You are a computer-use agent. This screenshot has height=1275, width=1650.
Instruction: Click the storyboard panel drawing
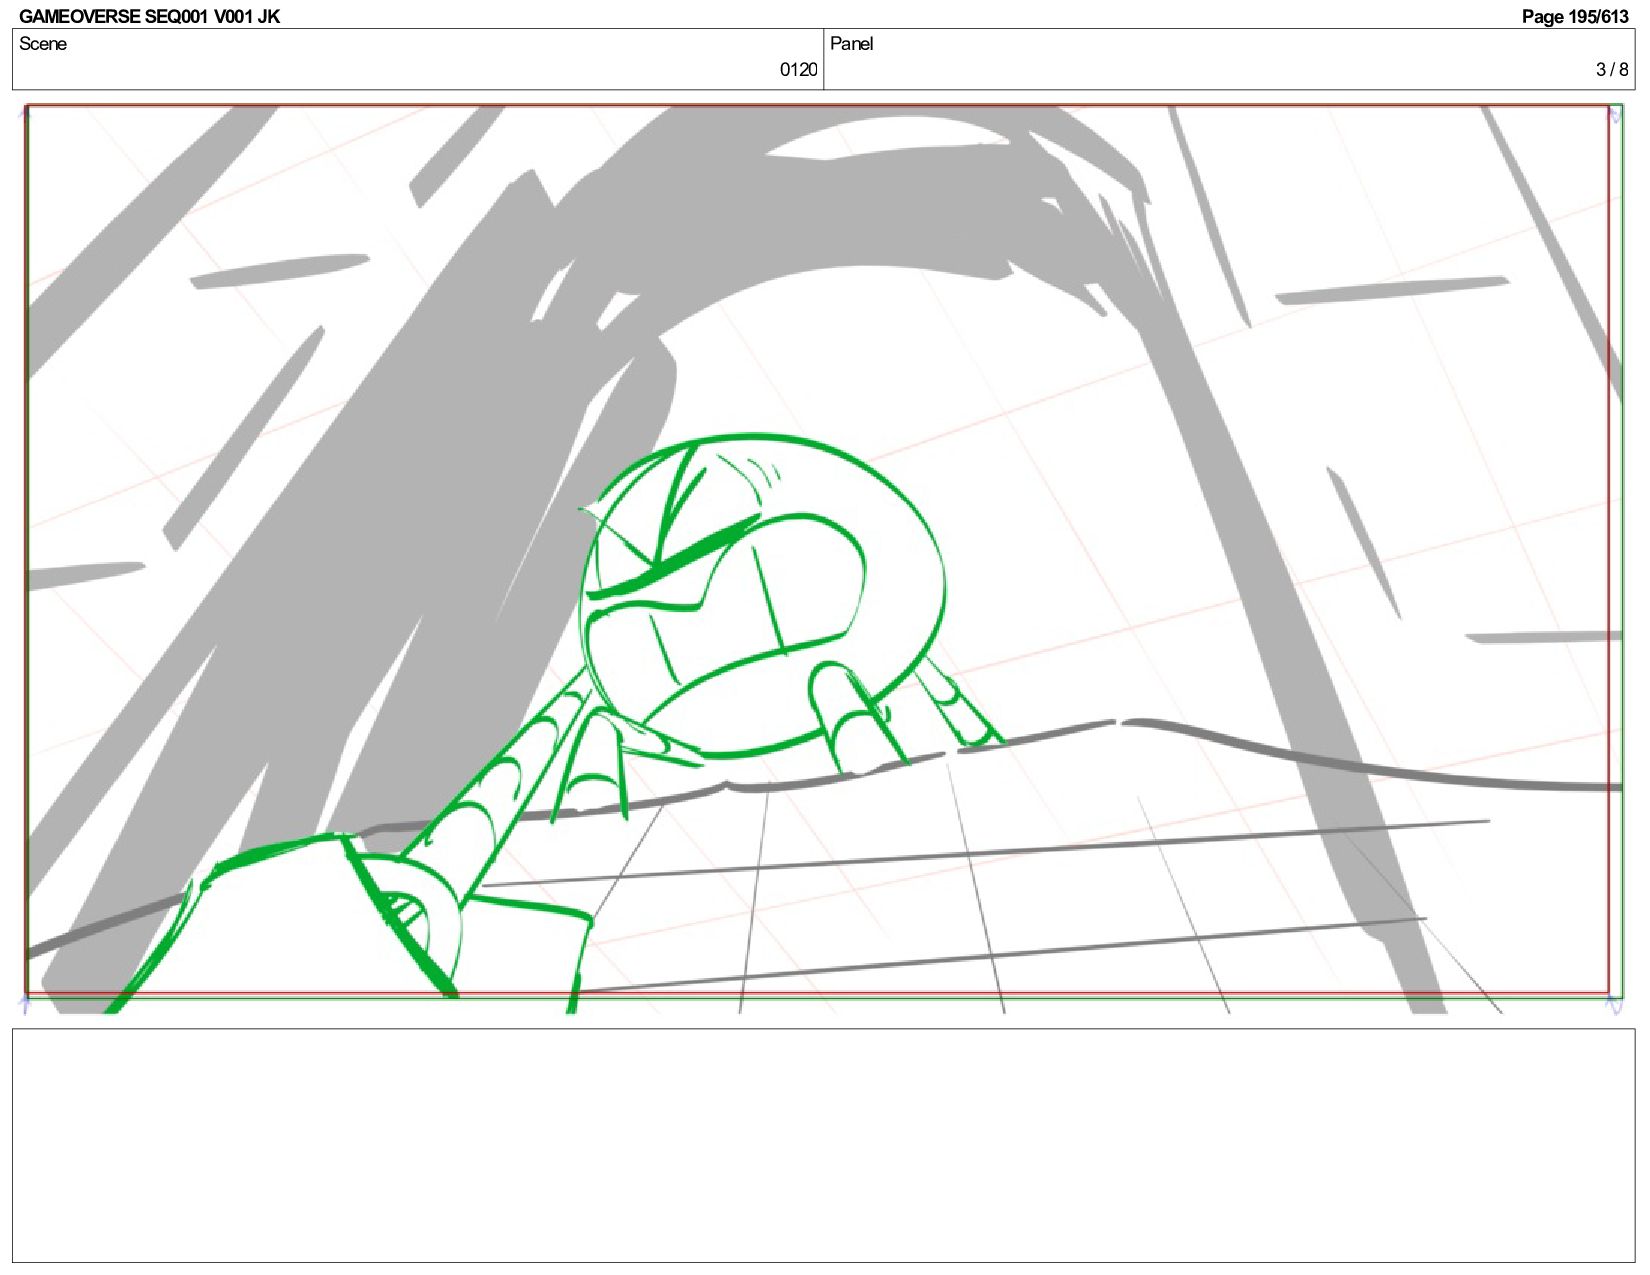click(x=824, y=558)
